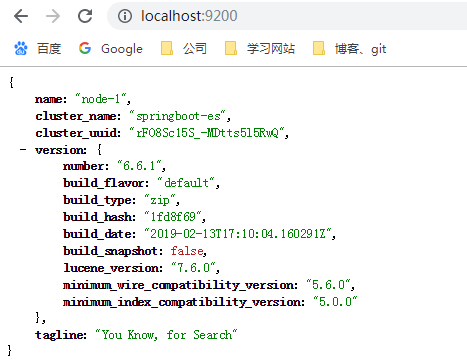Screen dimensions: 467x364
Task: Click the build_type value "zip"
Action: (x=160, y=200)
